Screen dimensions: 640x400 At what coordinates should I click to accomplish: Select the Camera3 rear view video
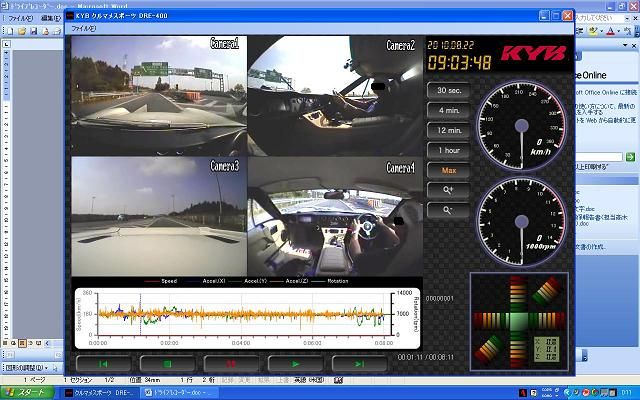pos(159,217)
